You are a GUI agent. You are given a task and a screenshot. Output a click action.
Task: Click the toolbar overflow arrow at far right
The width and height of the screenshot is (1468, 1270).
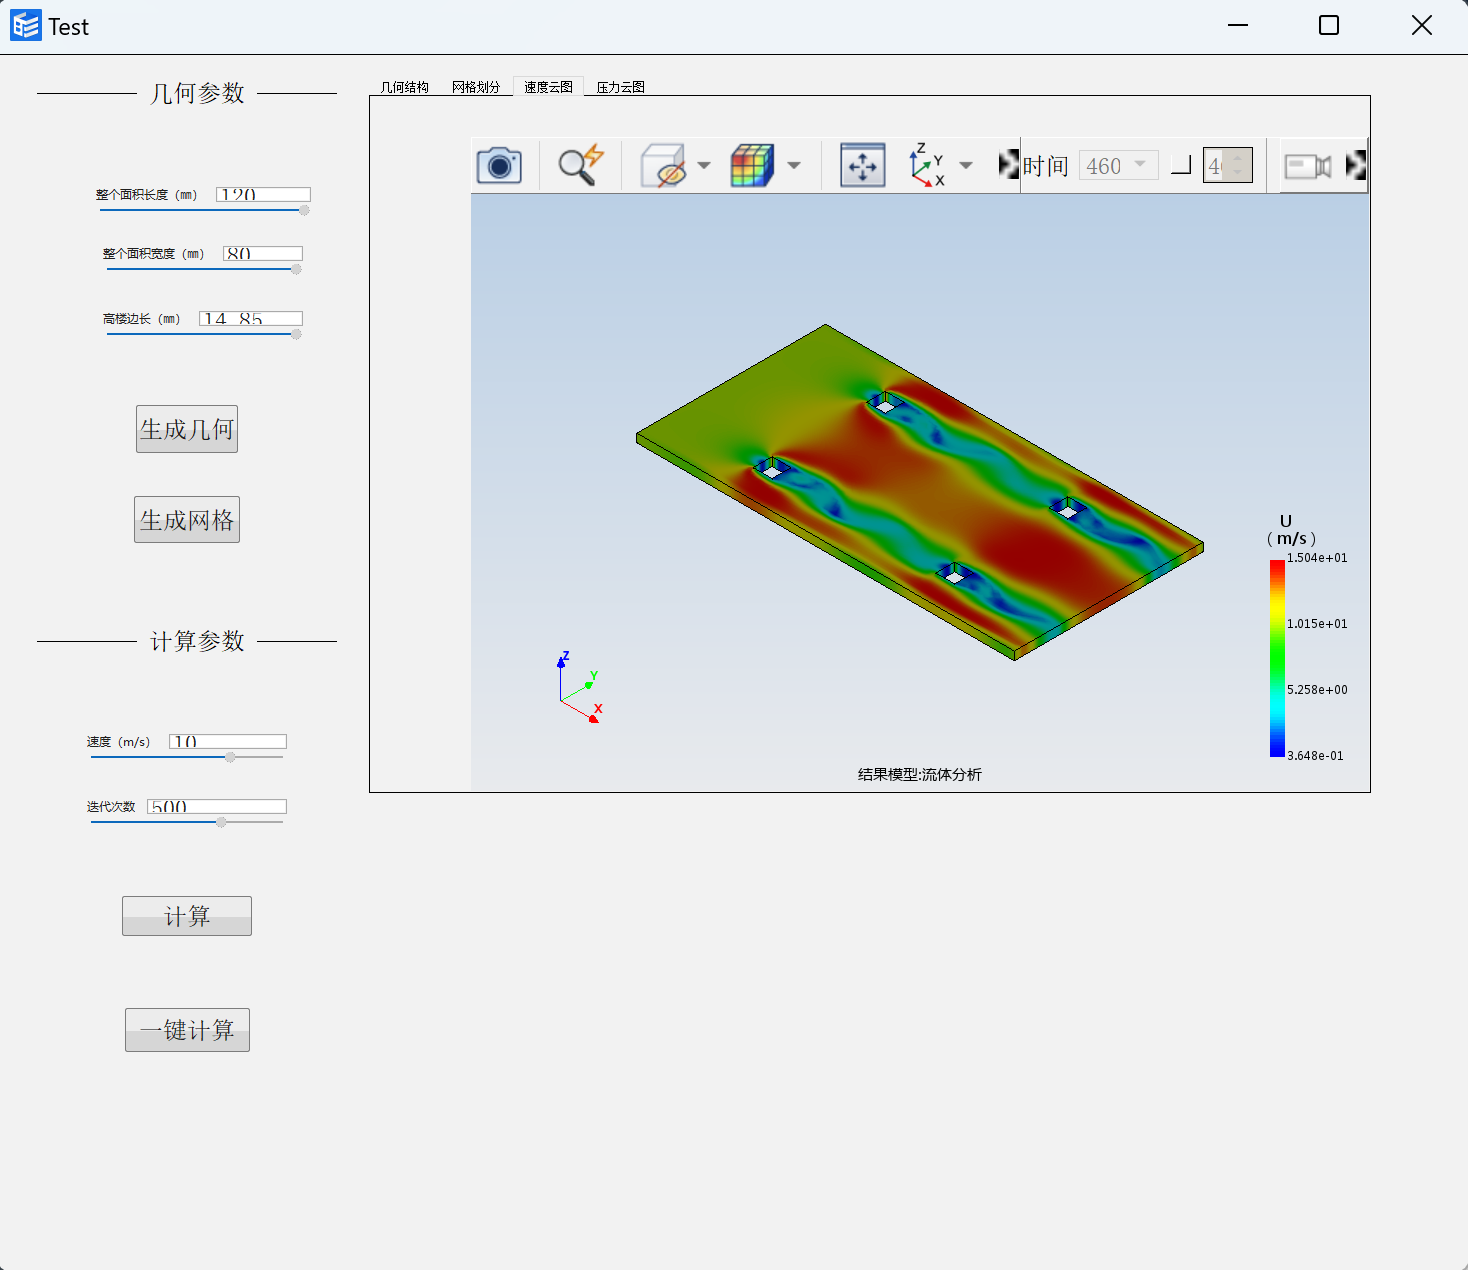coord(1356,165)
